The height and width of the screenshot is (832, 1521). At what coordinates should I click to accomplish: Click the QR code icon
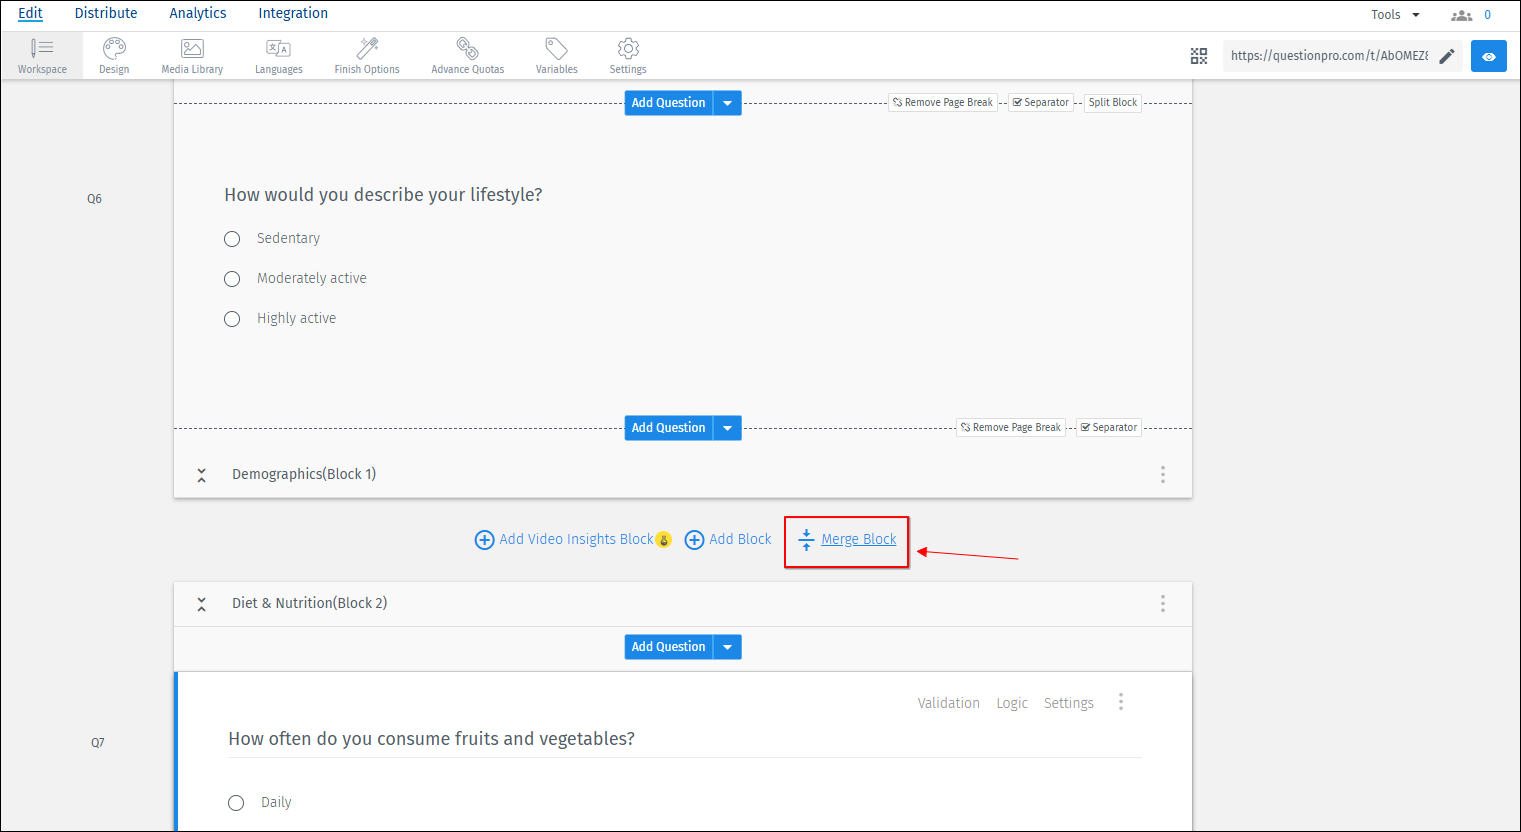(x=1198, y=56)
